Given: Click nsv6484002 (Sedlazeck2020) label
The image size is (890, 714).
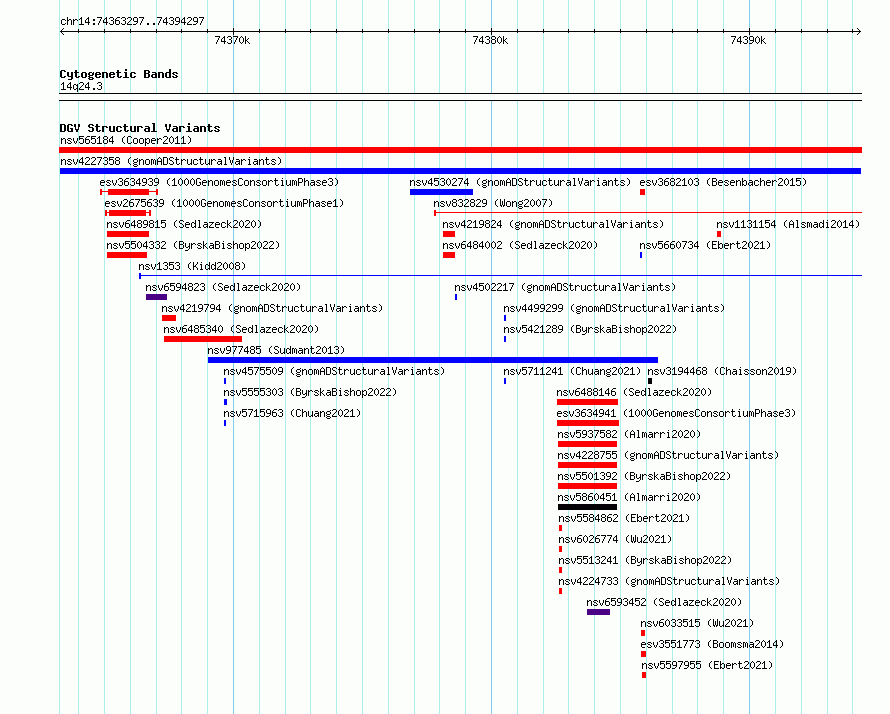Looking at the screenshot, I should tap(520, 245).
